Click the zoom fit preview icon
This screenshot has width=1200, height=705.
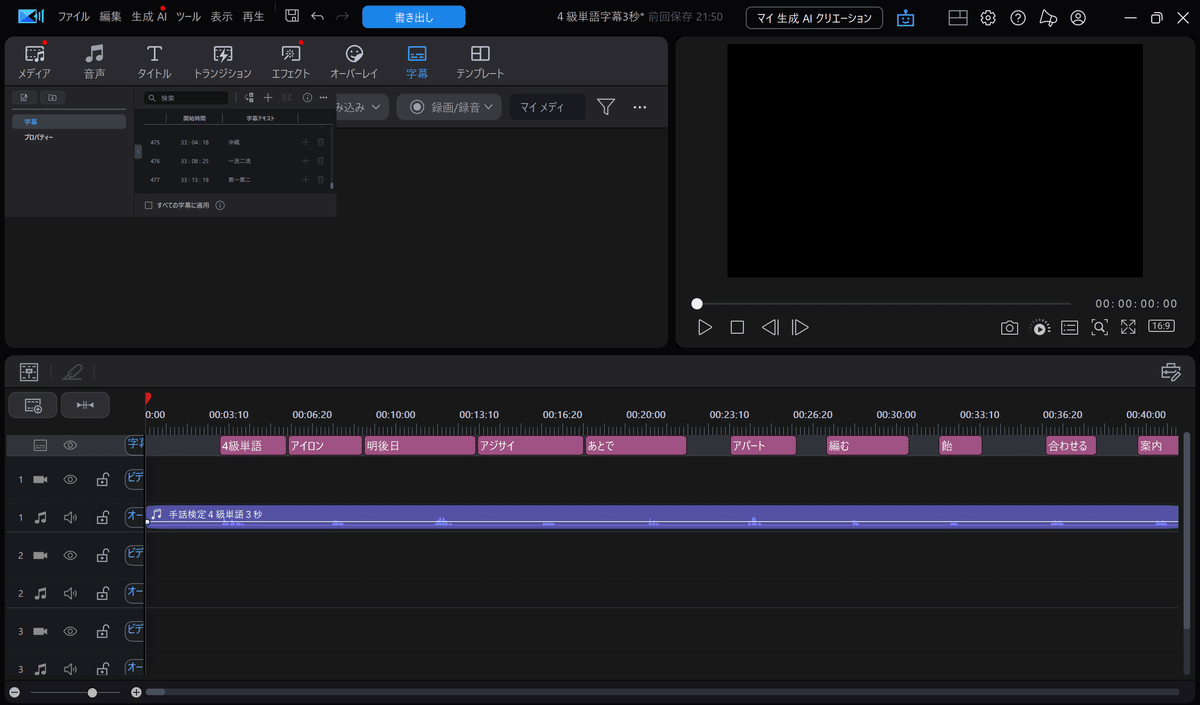coord(1099,327)
